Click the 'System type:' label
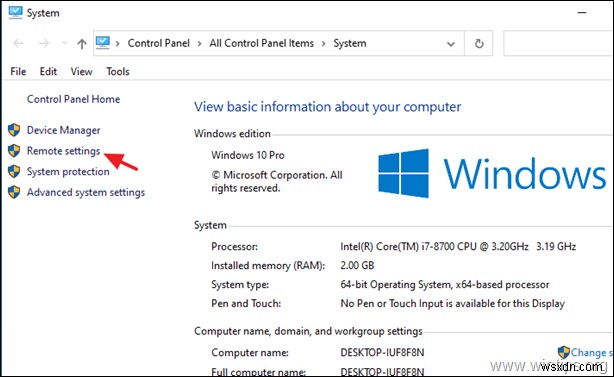 click(x=240, y=284)
